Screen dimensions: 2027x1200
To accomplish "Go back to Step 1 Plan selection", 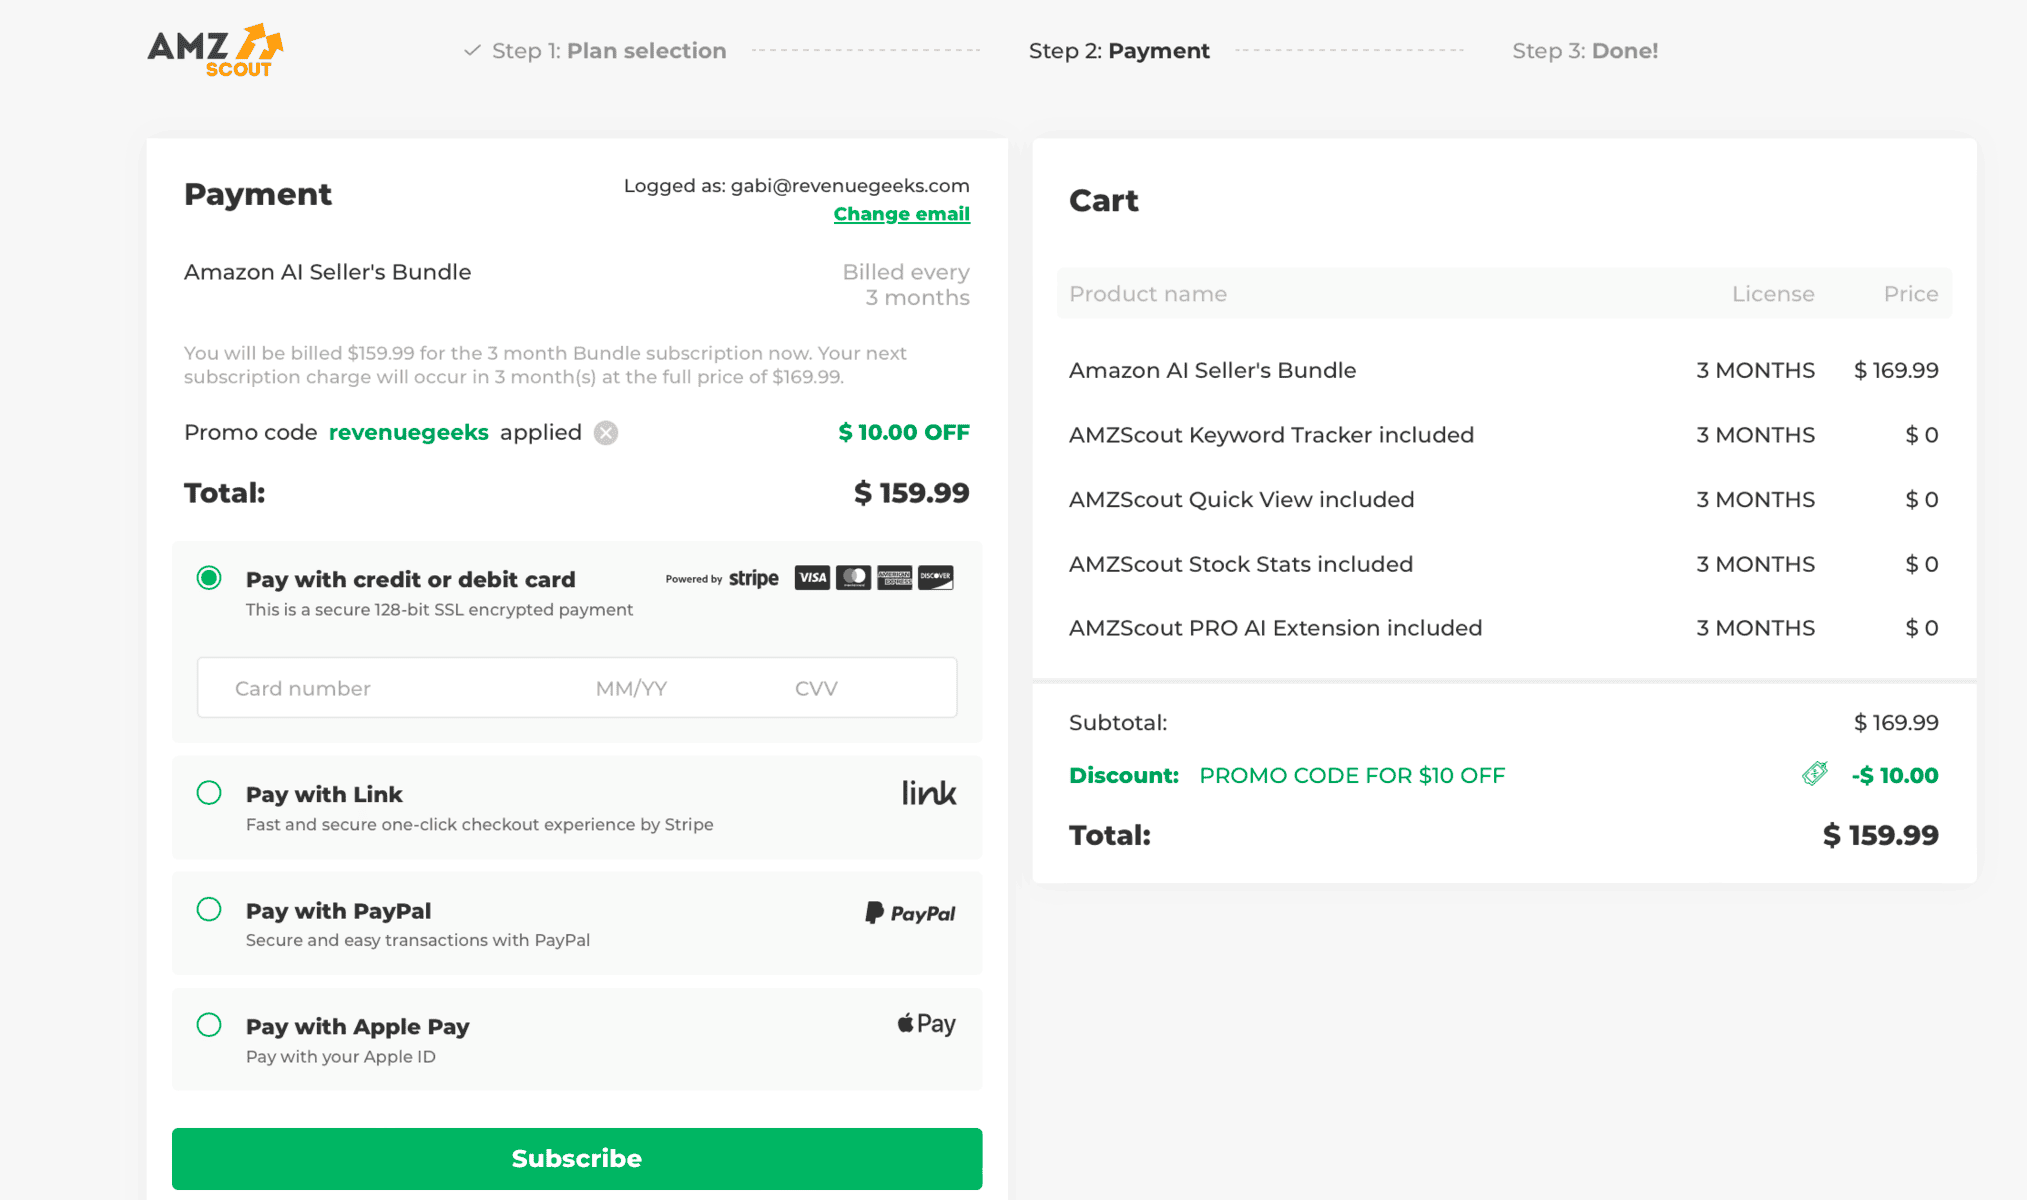I will tap(596, 51).
